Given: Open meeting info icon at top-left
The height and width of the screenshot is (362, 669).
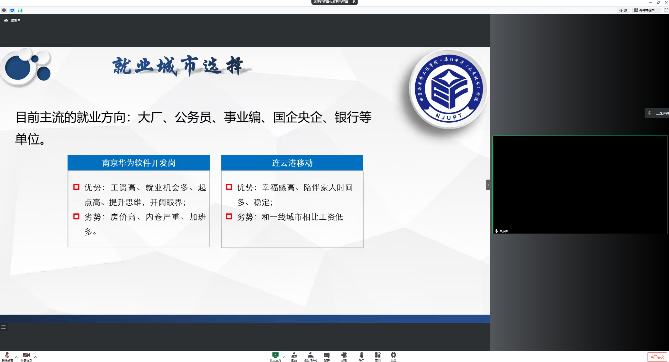Looking at the screenshot, I should 4,10.
